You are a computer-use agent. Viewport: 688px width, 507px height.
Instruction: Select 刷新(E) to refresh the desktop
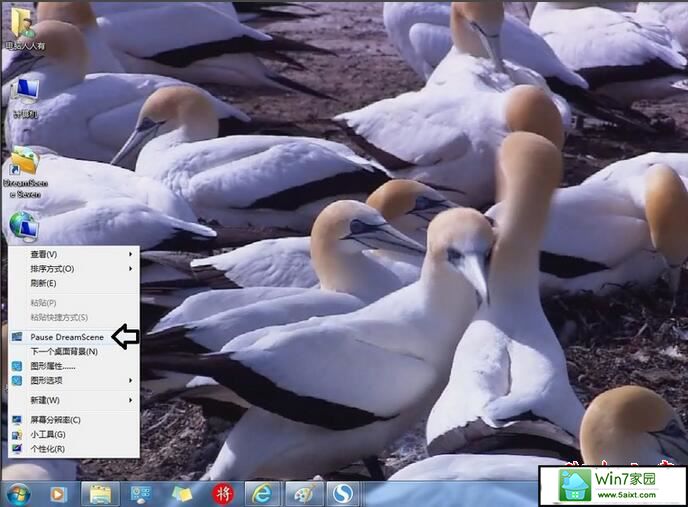pyautogui.click(x=74, y=283)
